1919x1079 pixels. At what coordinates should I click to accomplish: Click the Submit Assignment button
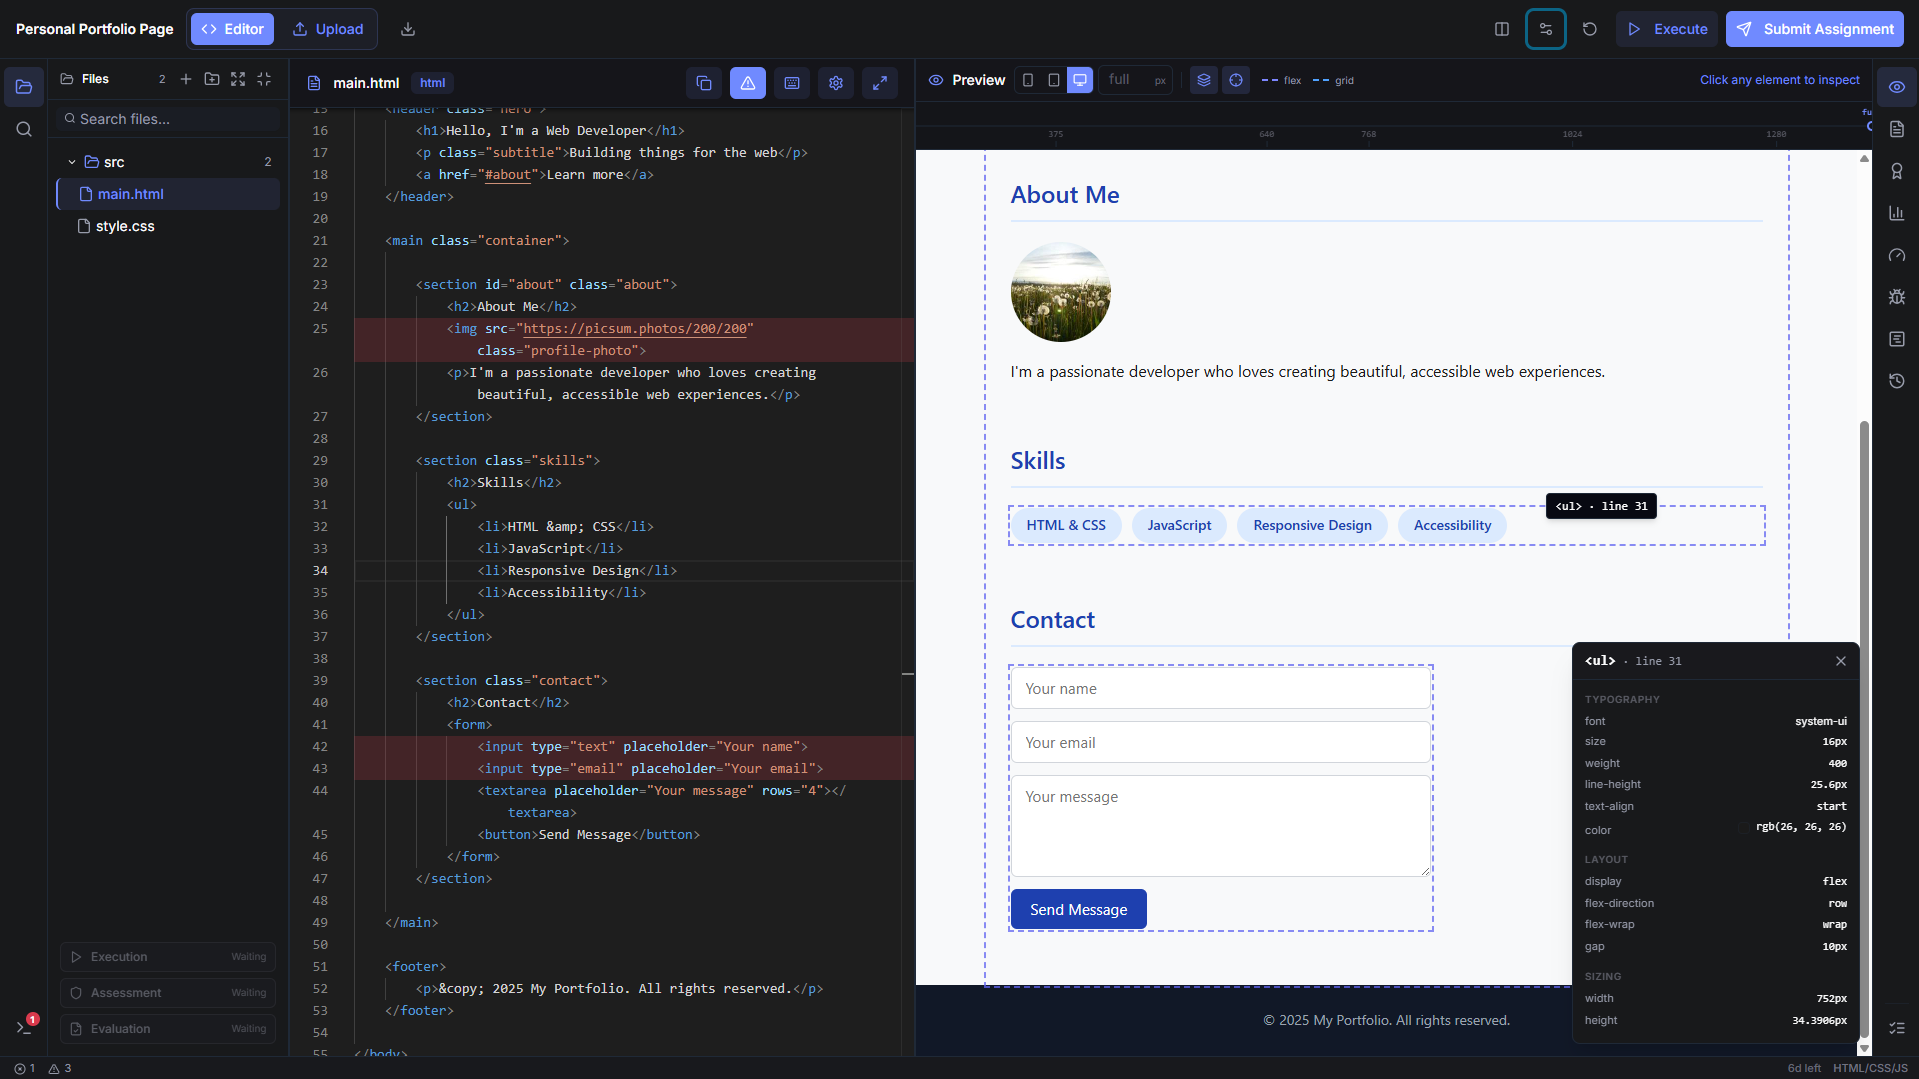tap(1814, 29)
